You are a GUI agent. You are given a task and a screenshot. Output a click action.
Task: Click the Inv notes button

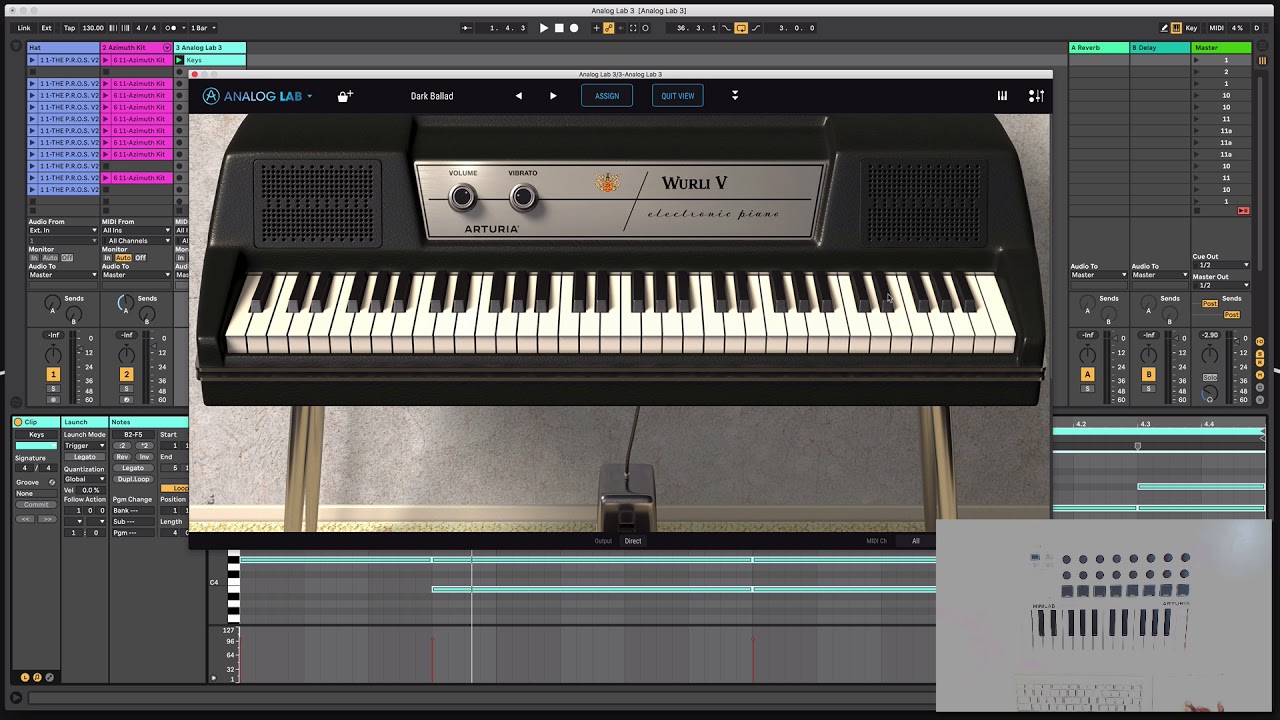click(143, 457)
